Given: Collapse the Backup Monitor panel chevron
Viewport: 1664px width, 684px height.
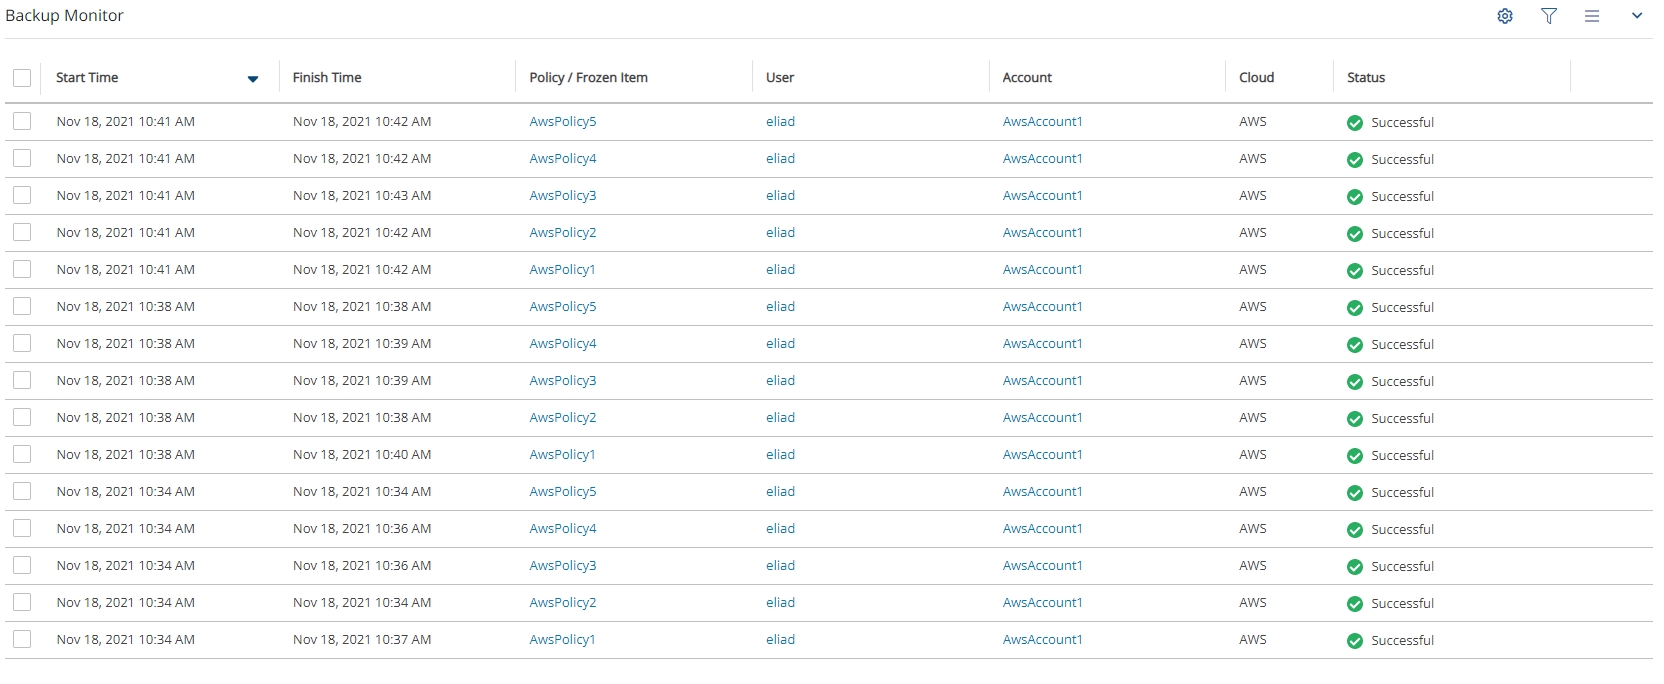Looking at the screenshot, I should point(1637,16).
